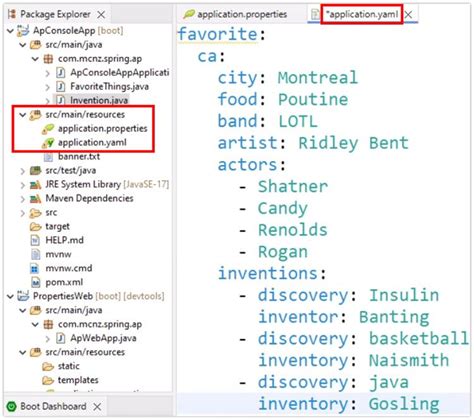
Task: Open FavoriteThings.java file
Action: click(x=109, y=87)
